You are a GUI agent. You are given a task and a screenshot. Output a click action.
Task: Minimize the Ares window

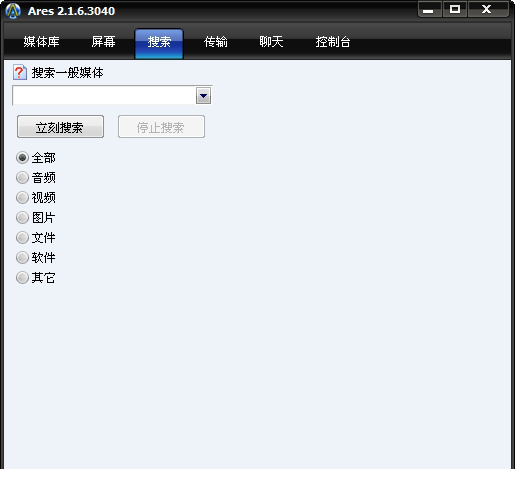(429, 9)
